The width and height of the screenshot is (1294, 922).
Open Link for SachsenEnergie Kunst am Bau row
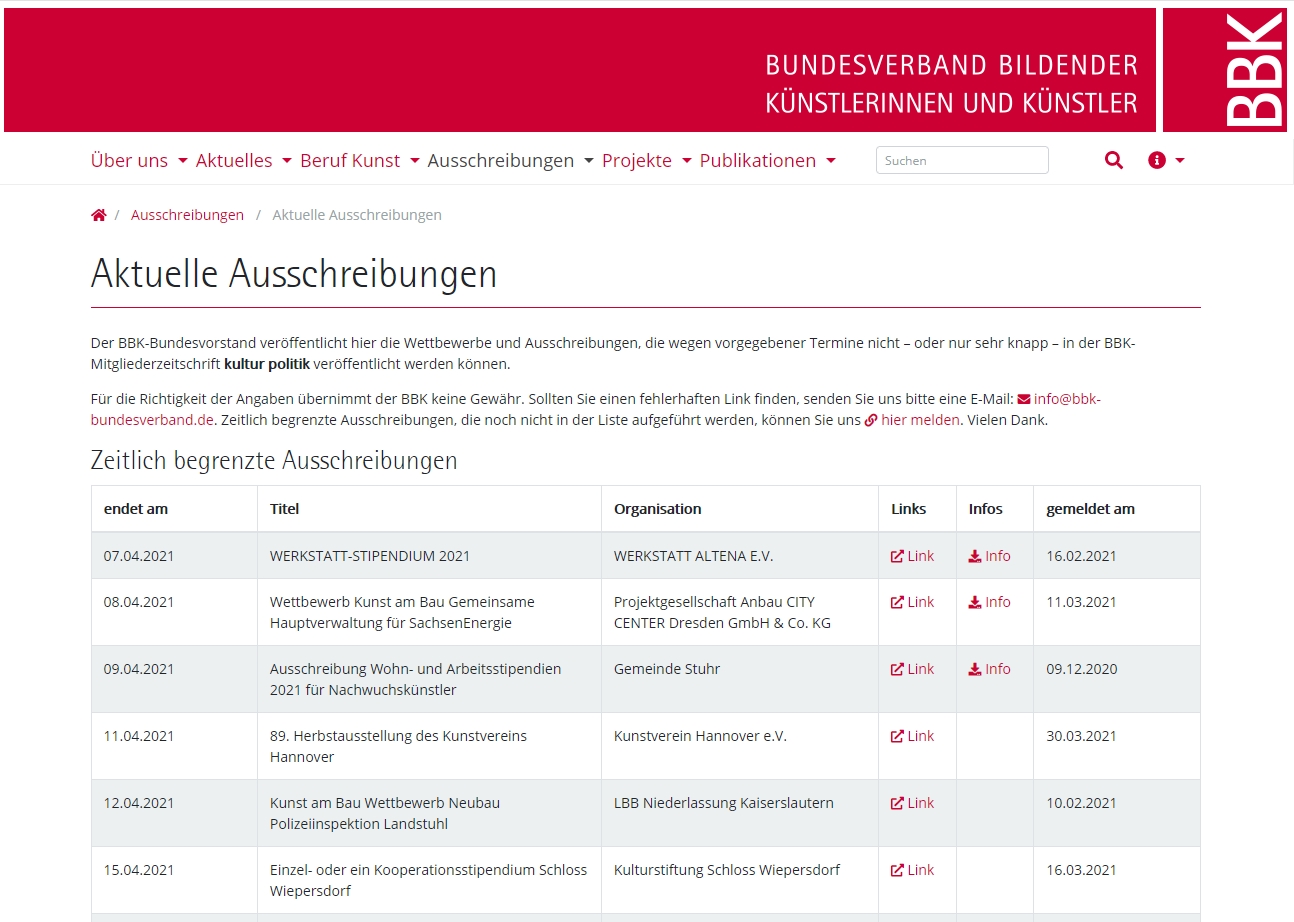[x=913, y=602]
